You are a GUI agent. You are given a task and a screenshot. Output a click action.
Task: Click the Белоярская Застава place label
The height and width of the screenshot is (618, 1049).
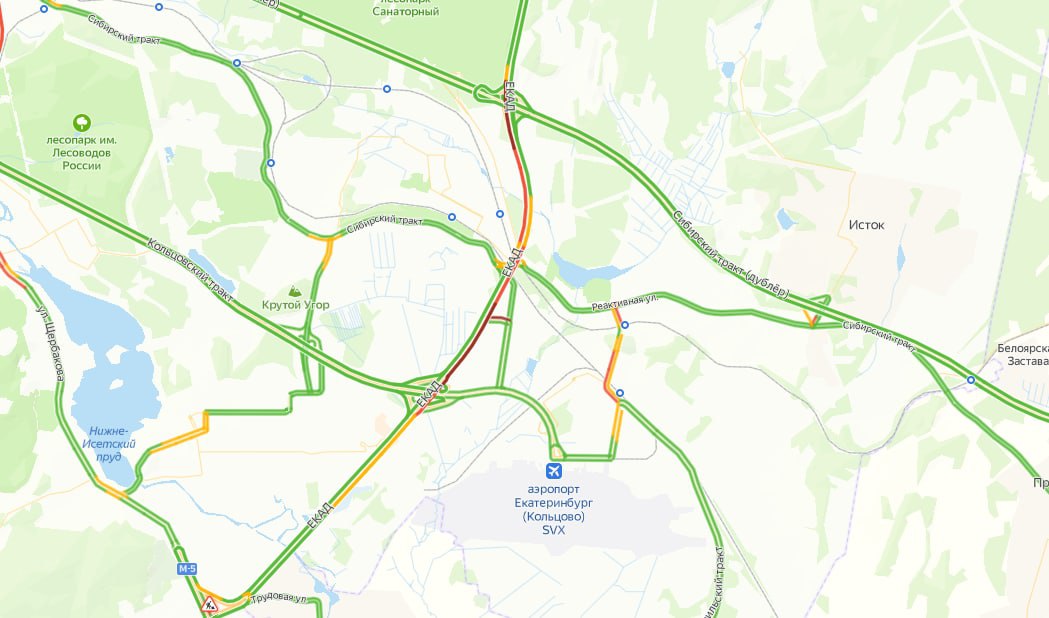coord(1022,355)
